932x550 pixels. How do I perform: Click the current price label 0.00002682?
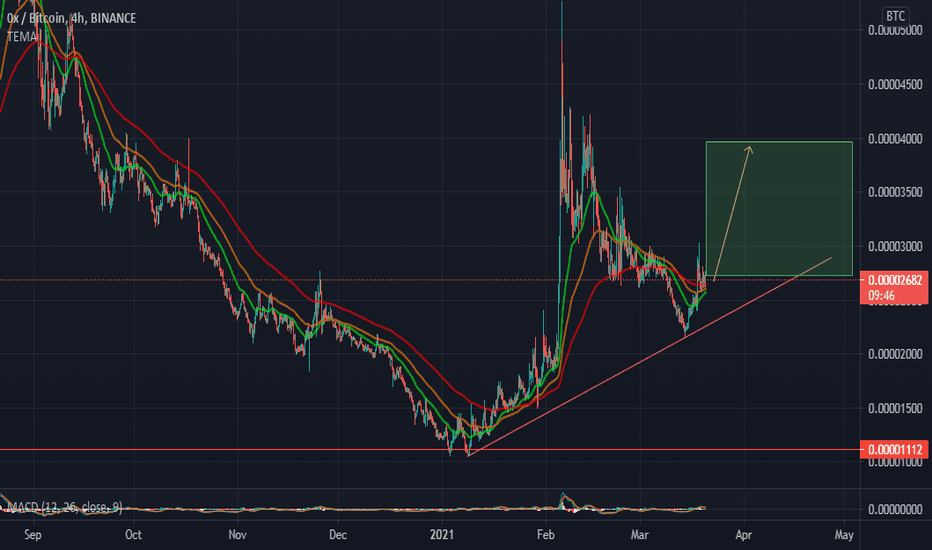pyautogui.click(x=895, y=280)
